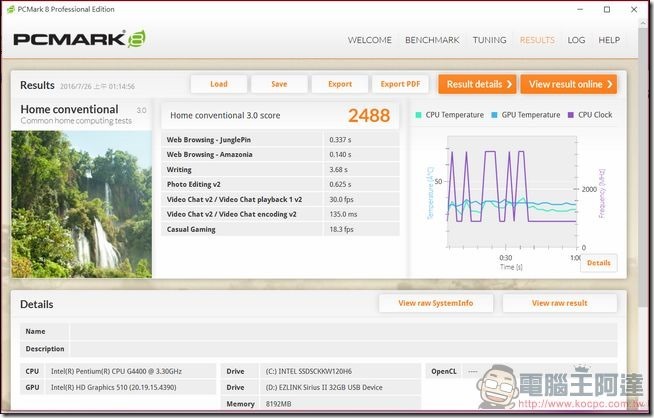Go to the TUNING tab
This screenshot has width=654, height=418.
pyautogui.click(x=489, y=40)
